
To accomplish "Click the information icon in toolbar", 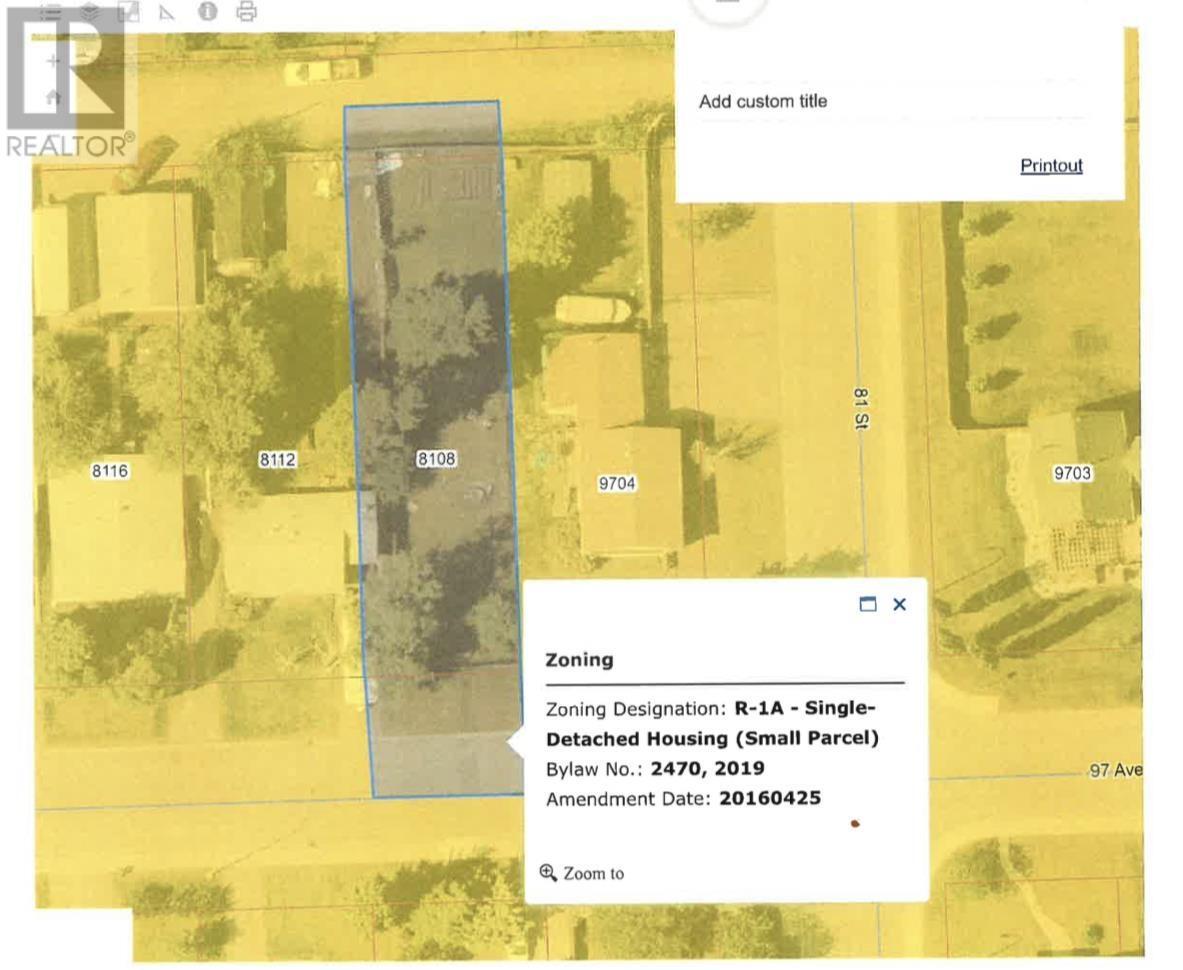I will tap(207, 11).
